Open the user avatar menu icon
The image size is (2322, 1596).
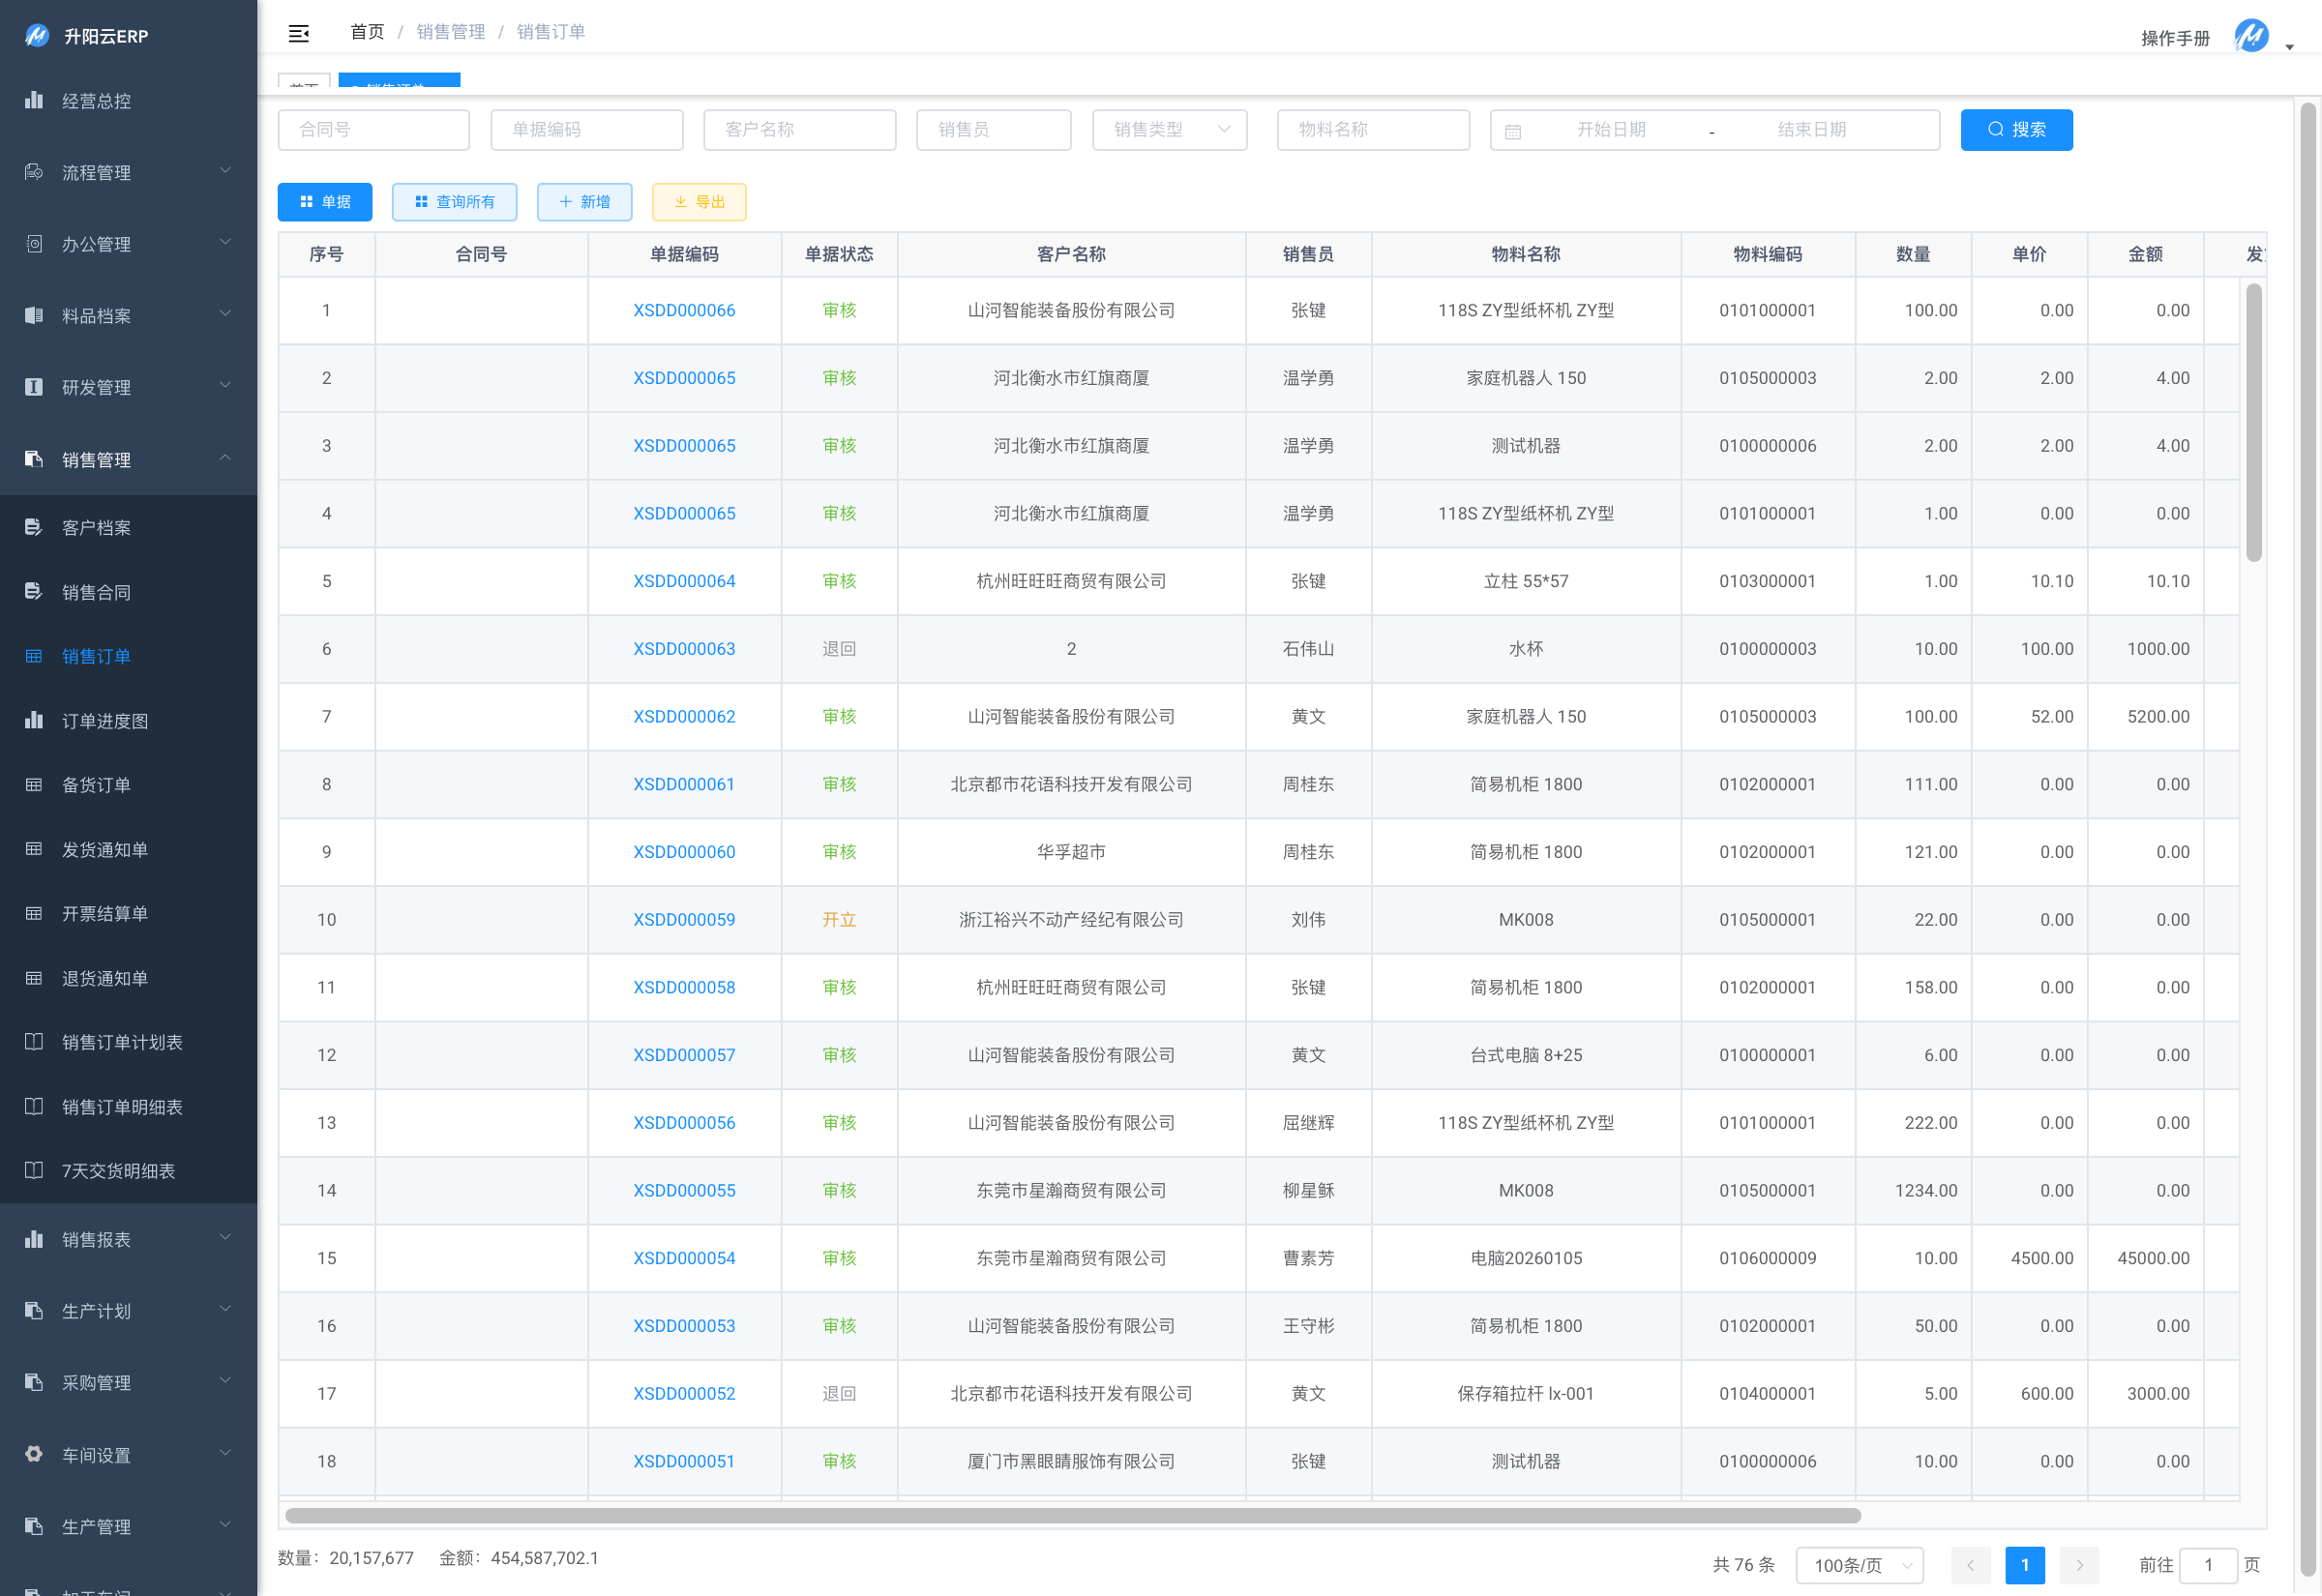tap(2251, 36)
